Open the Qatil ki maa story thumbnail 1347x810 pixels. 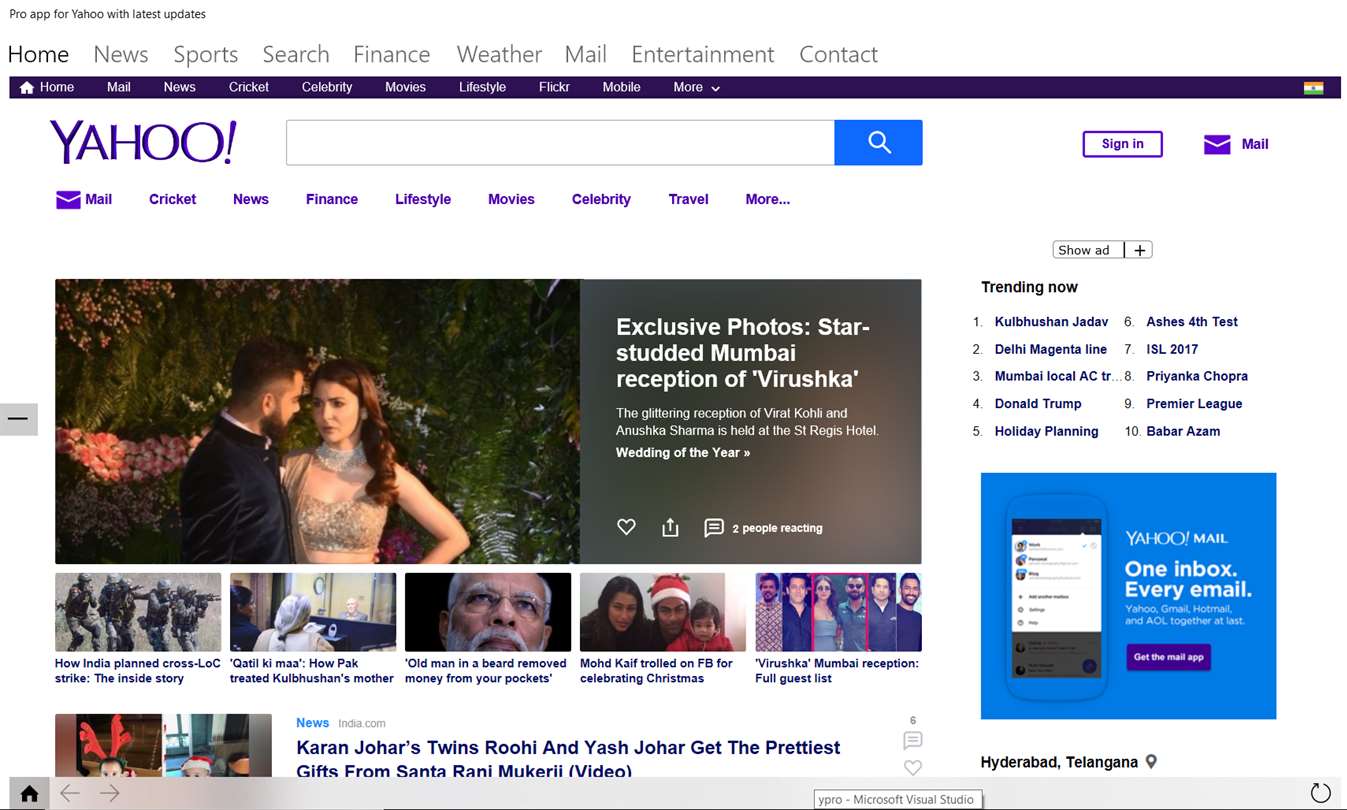point(313,612)
